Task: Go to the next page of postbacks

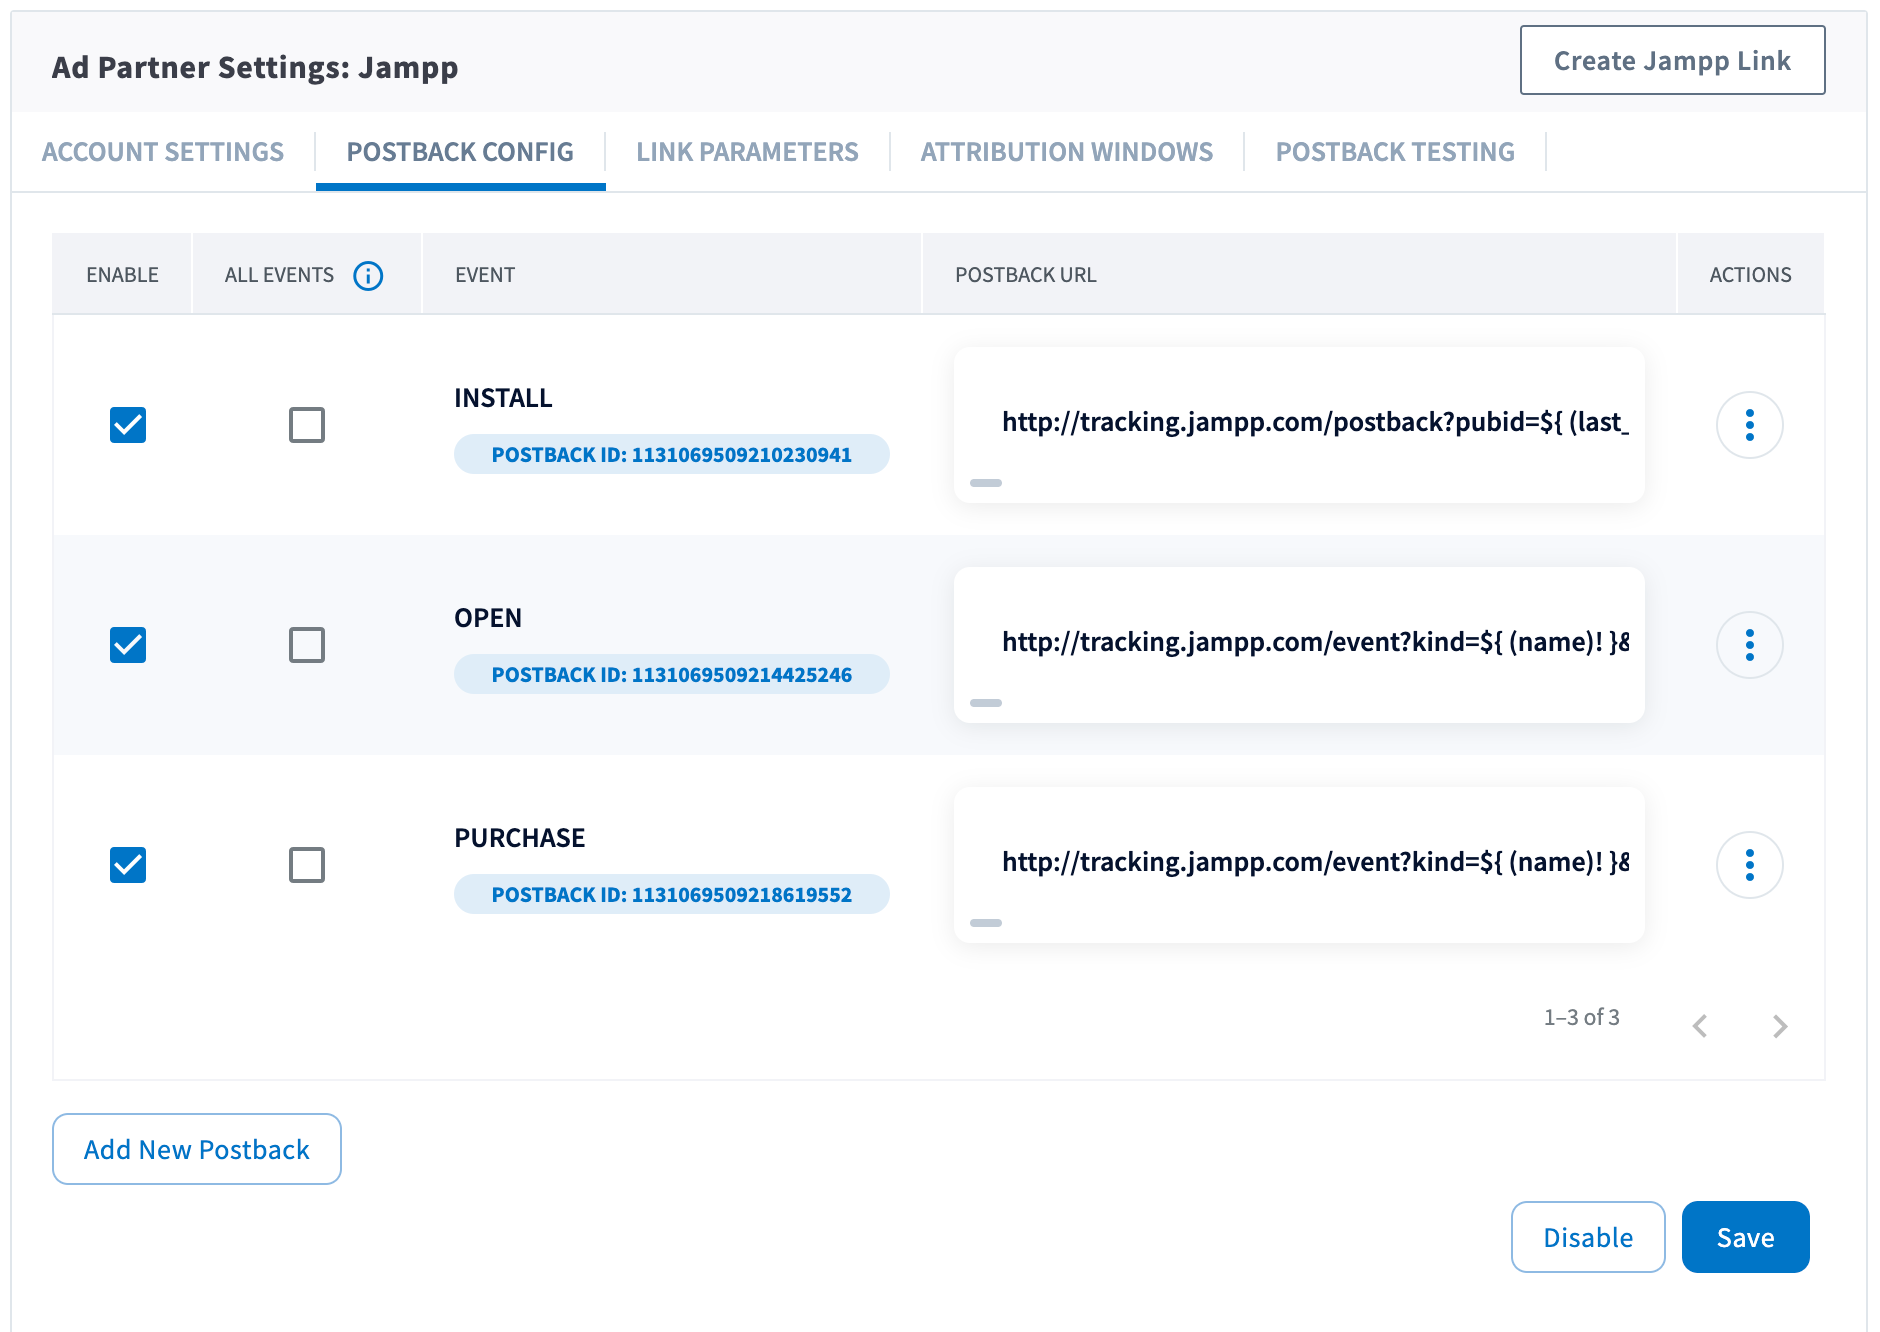Action: (x=1779, y=1025)
